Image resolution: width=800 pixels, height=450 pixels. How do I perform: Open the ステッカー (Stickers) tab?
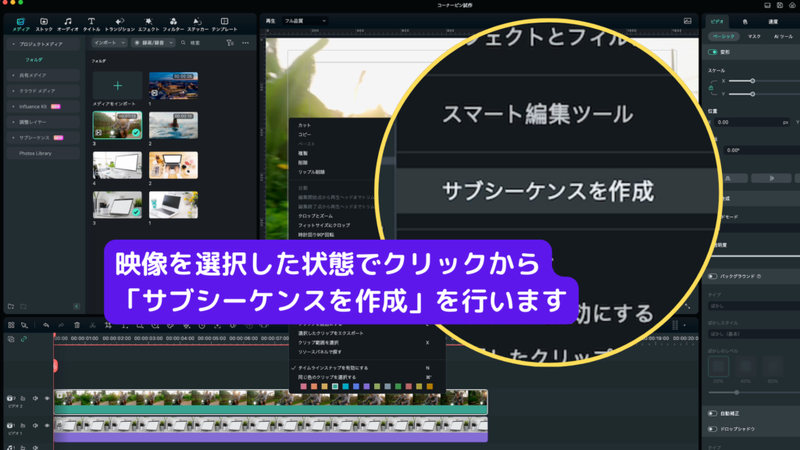pyautogui.click(x=197, y=24)
